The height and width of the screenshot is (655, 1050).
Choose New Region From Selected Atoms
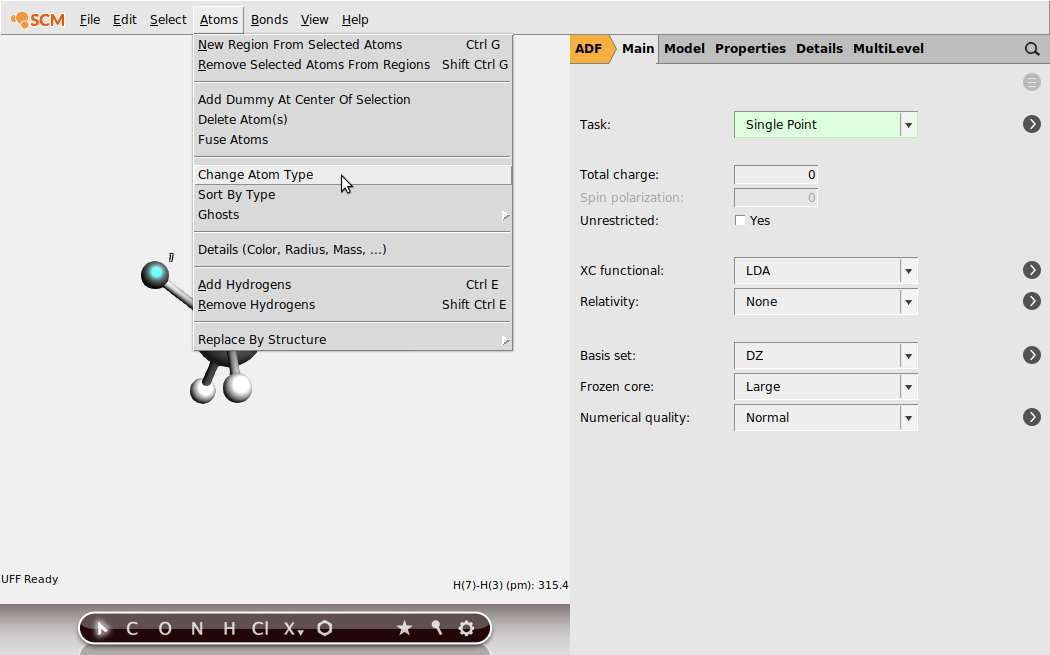353,45
